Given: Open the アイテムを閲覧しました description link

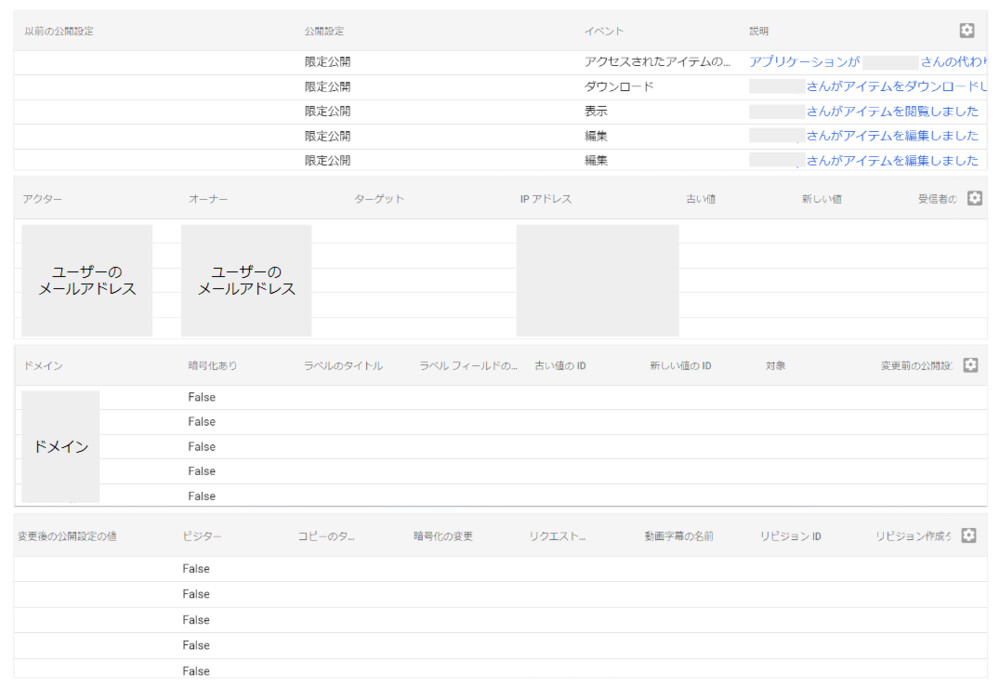Looking at the screenshot, I should pyautogui.click(x=892, y=111).
